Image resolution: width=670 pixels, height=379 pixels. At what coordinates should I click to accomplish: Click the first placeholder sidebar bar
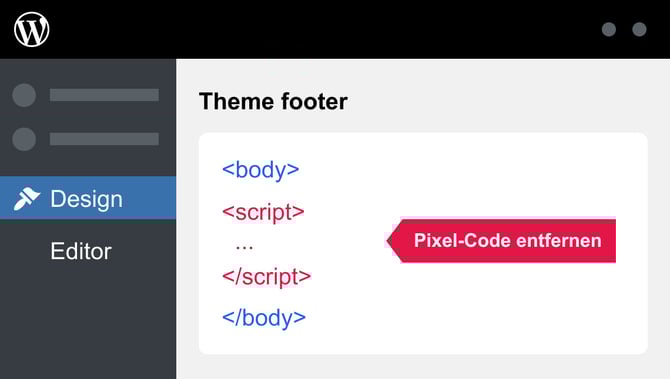(104, 95)
